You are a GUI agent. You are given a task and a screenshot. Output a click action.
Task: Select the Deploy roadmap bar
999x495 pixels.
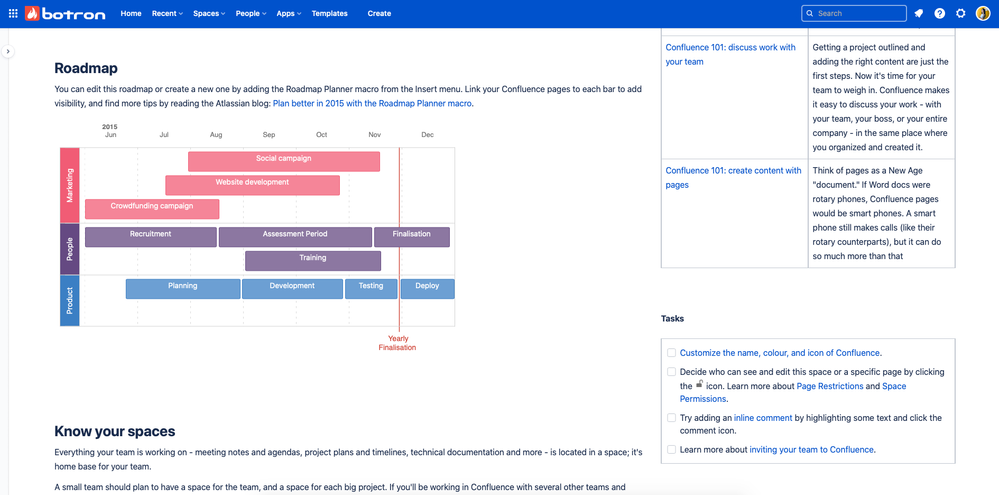pos(428,289)
